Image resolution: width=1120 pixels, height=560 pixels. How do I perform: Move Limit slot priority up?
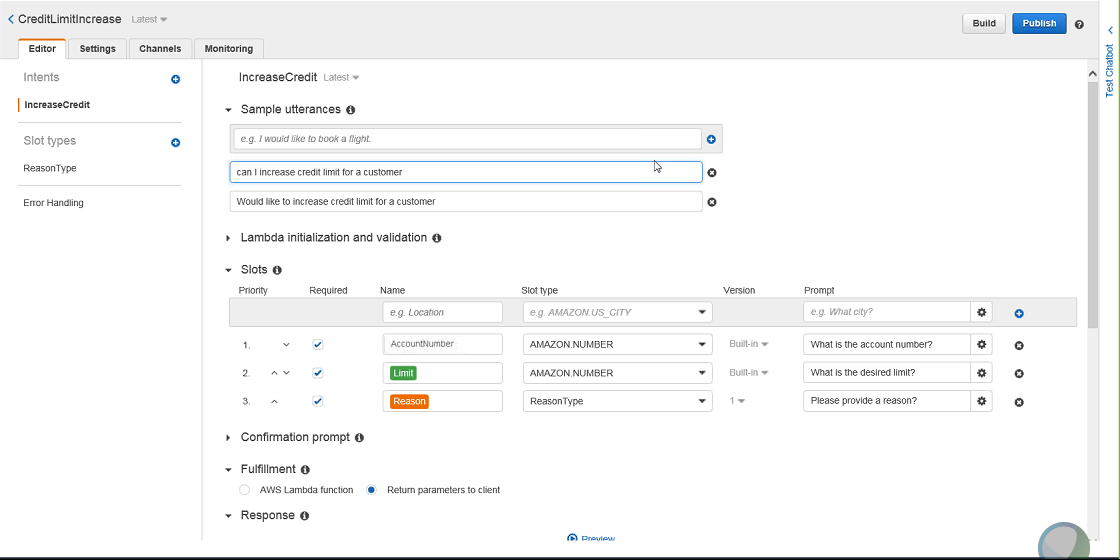[273, 373]
